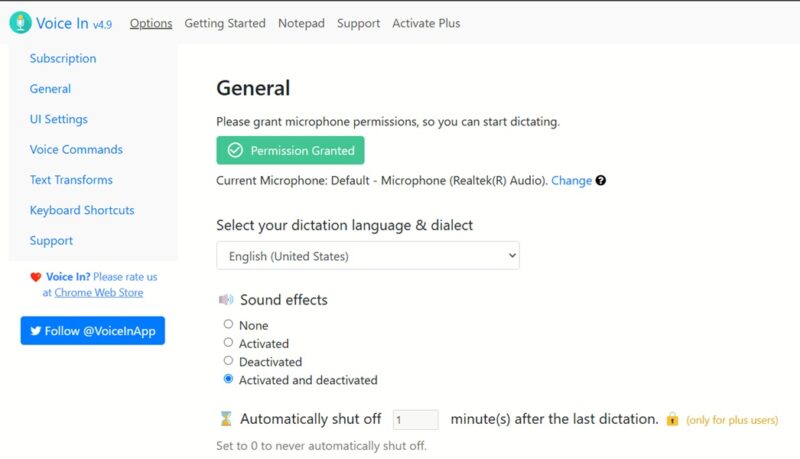Click the Voice In v4.9 brand title
The width and height of the screenshot is (800, 459).
point(73,23)
